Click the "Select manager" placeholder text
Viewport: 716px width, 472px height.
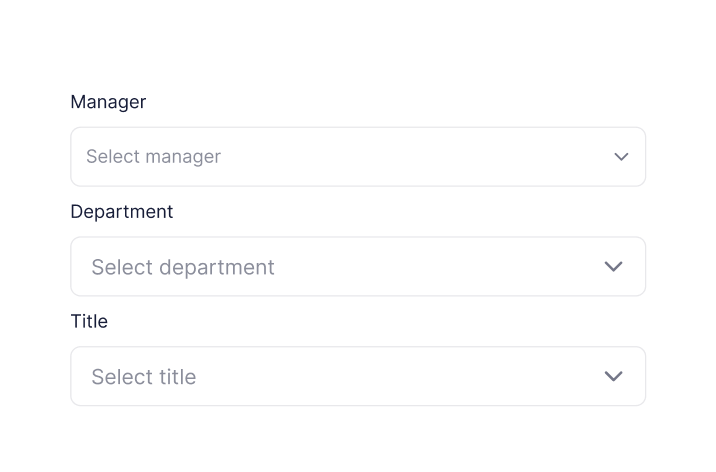(x=153, y=157)
